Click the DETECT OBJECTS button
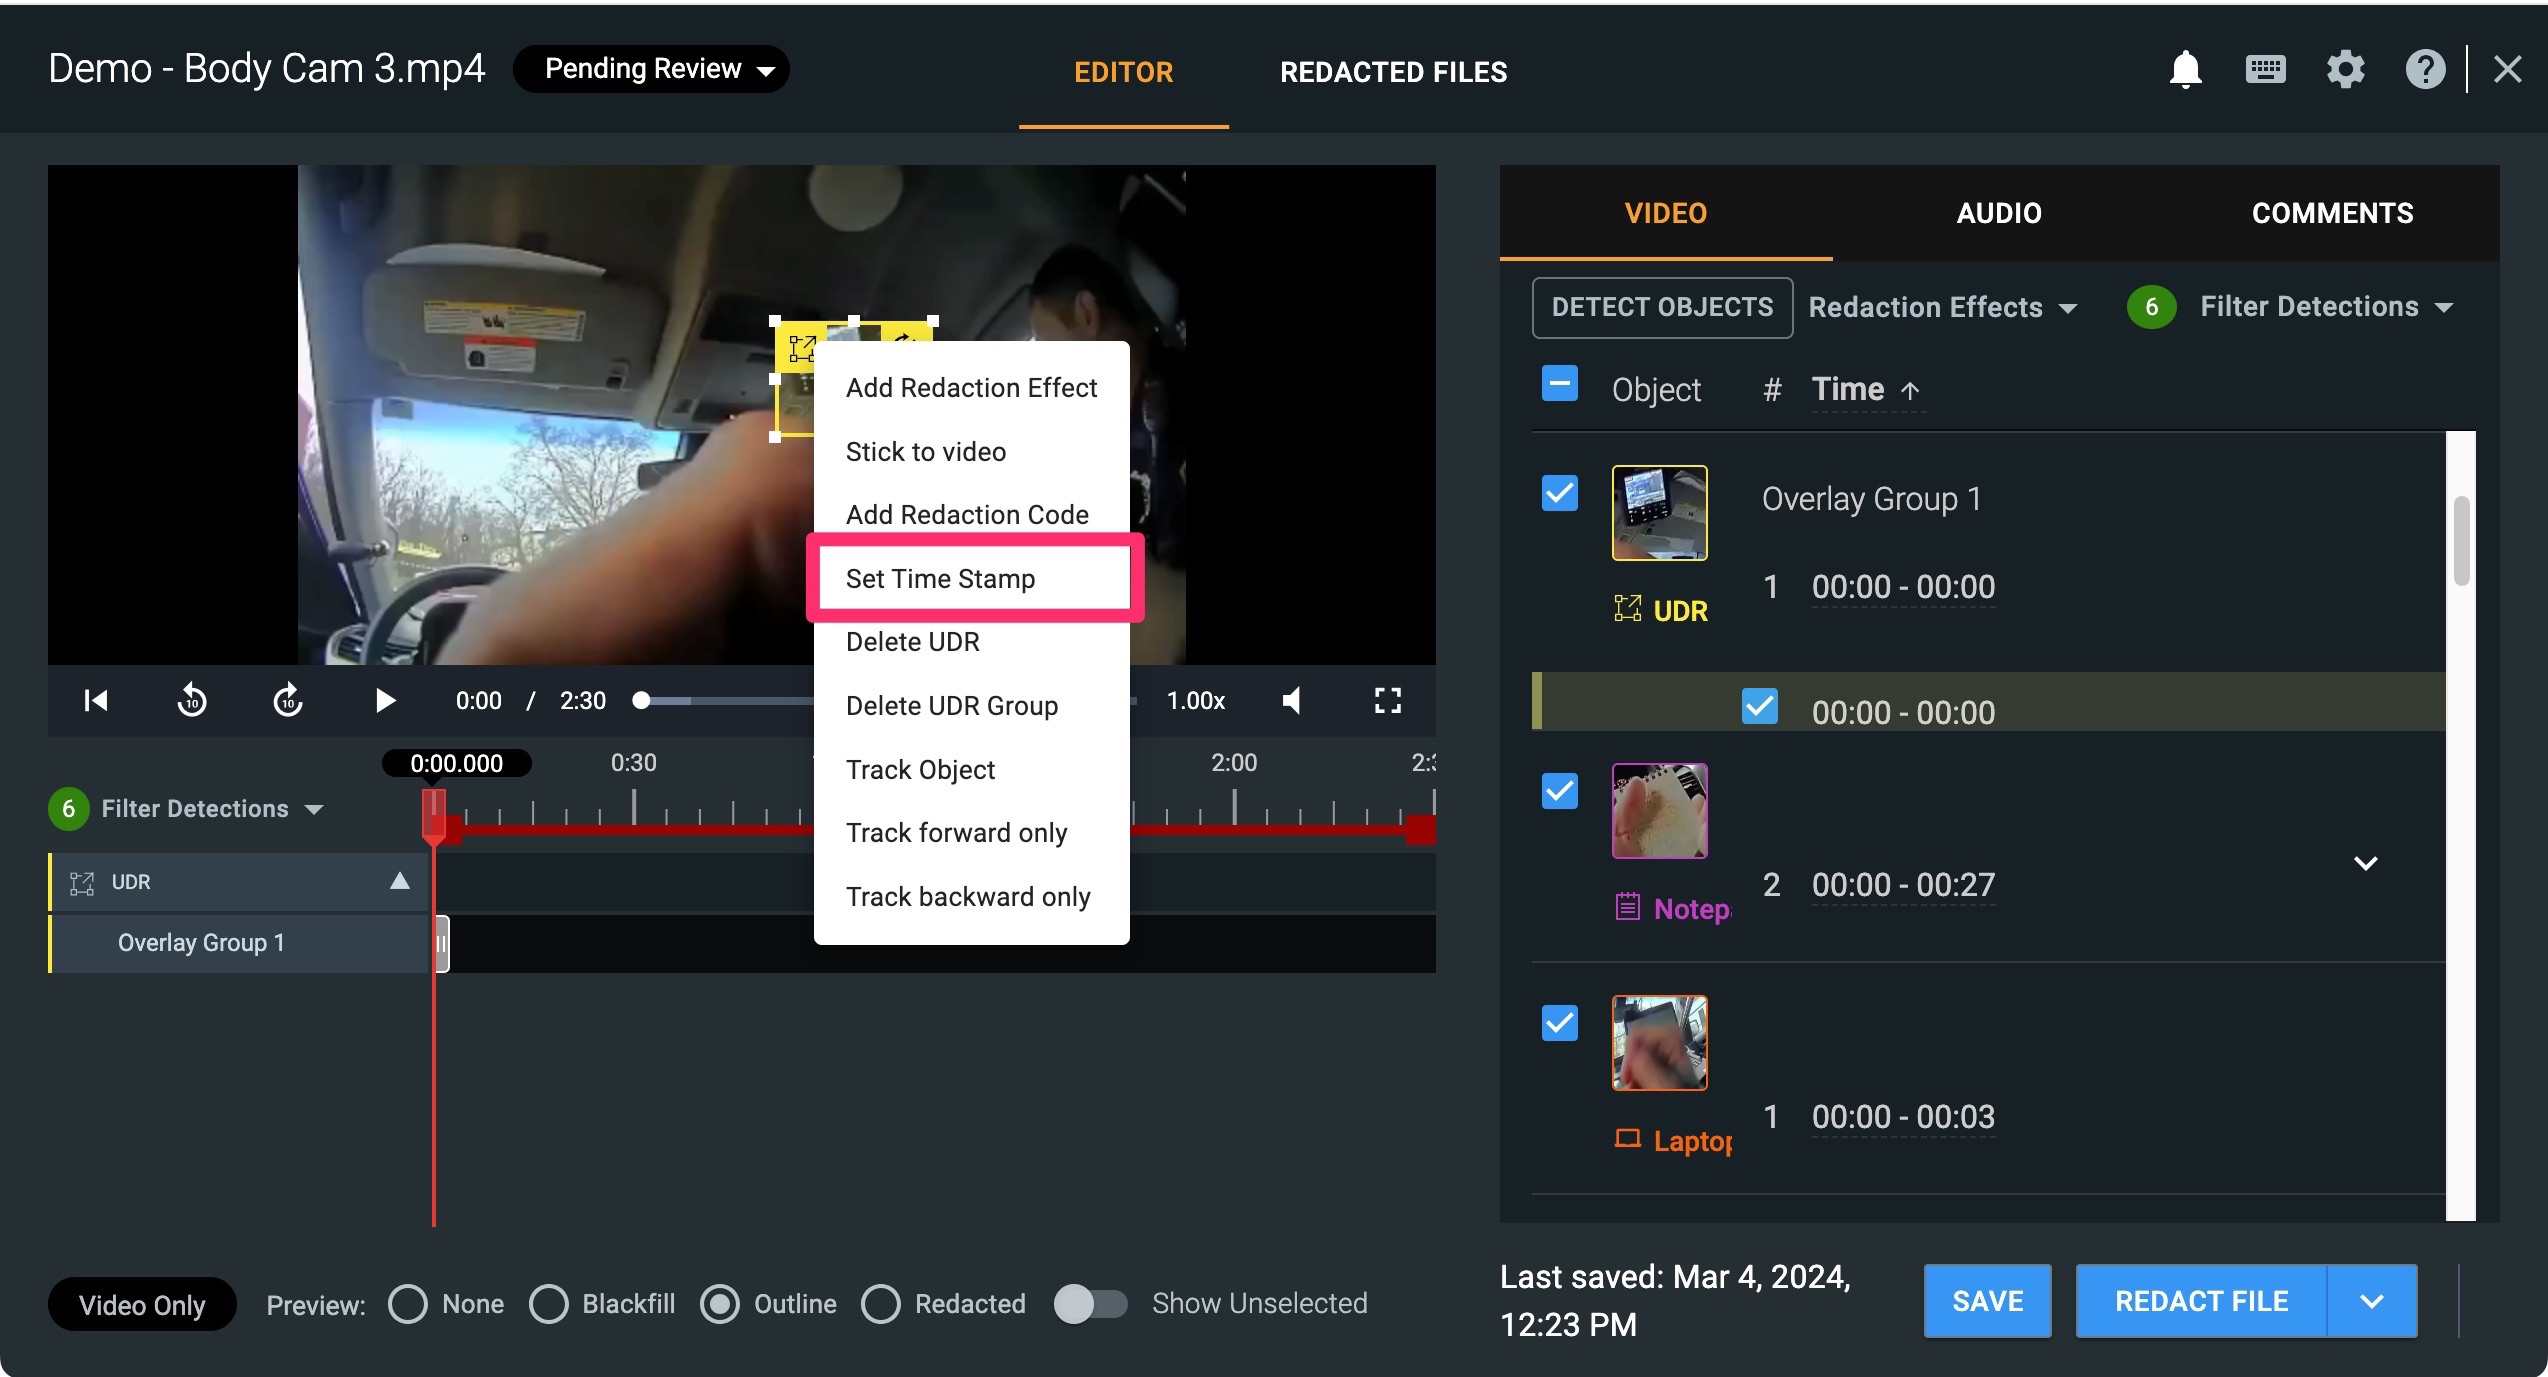Image resolution: width=2548 pixels, height=1377 pixels. pos(1662,307)
